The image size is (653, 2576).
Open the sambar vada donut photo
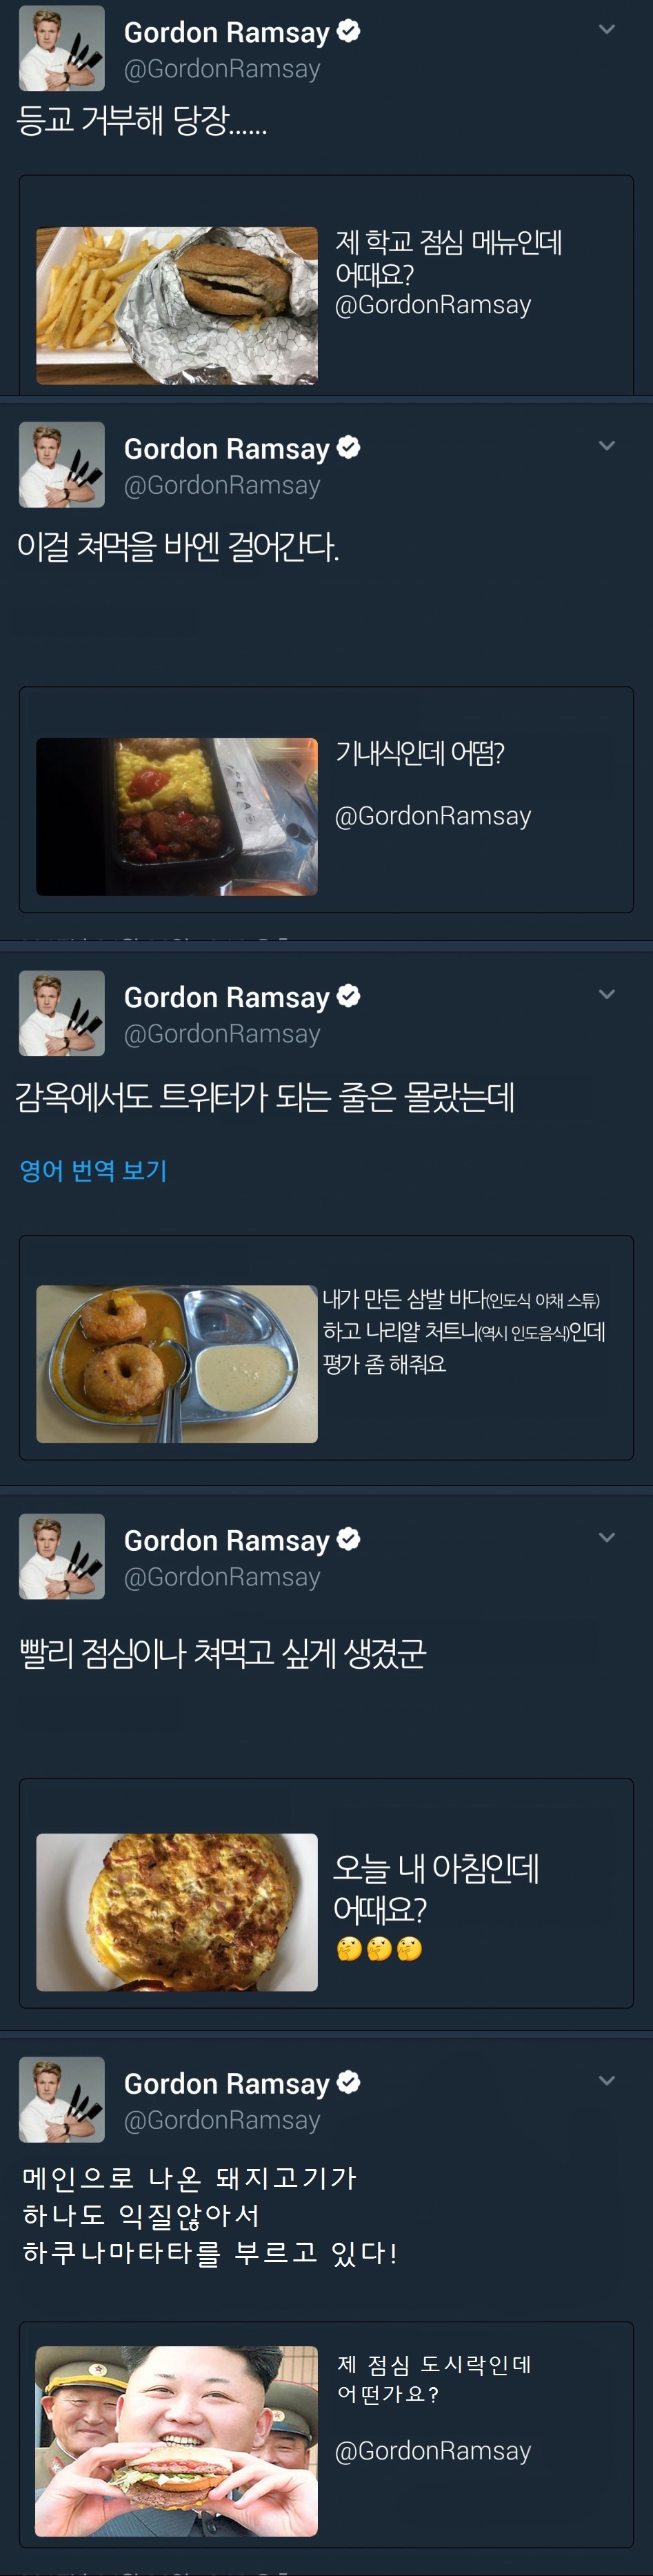pyautogui.click(x=177, y=1364)
